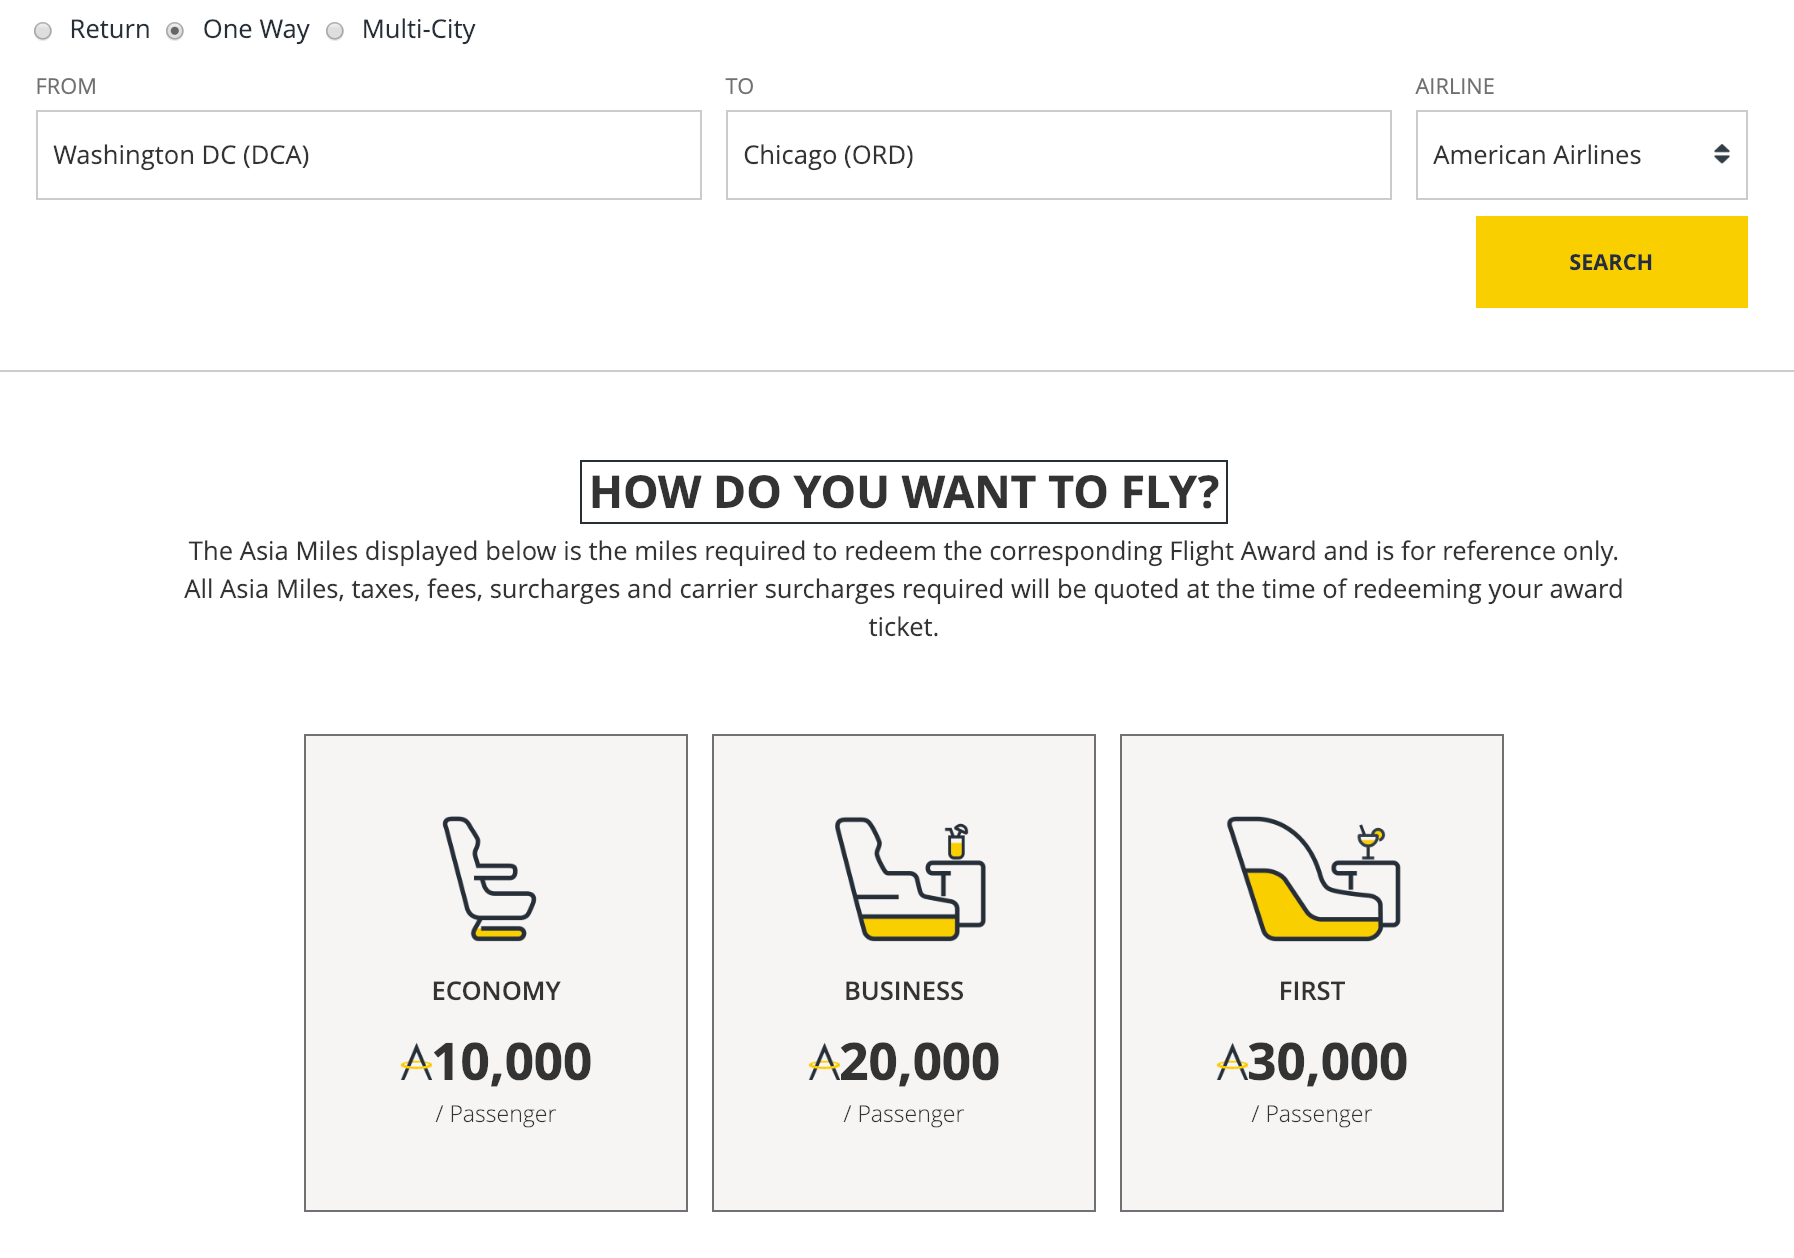Click the Asia Miles symbol beside 10,000

click(x=416, y=1063)
